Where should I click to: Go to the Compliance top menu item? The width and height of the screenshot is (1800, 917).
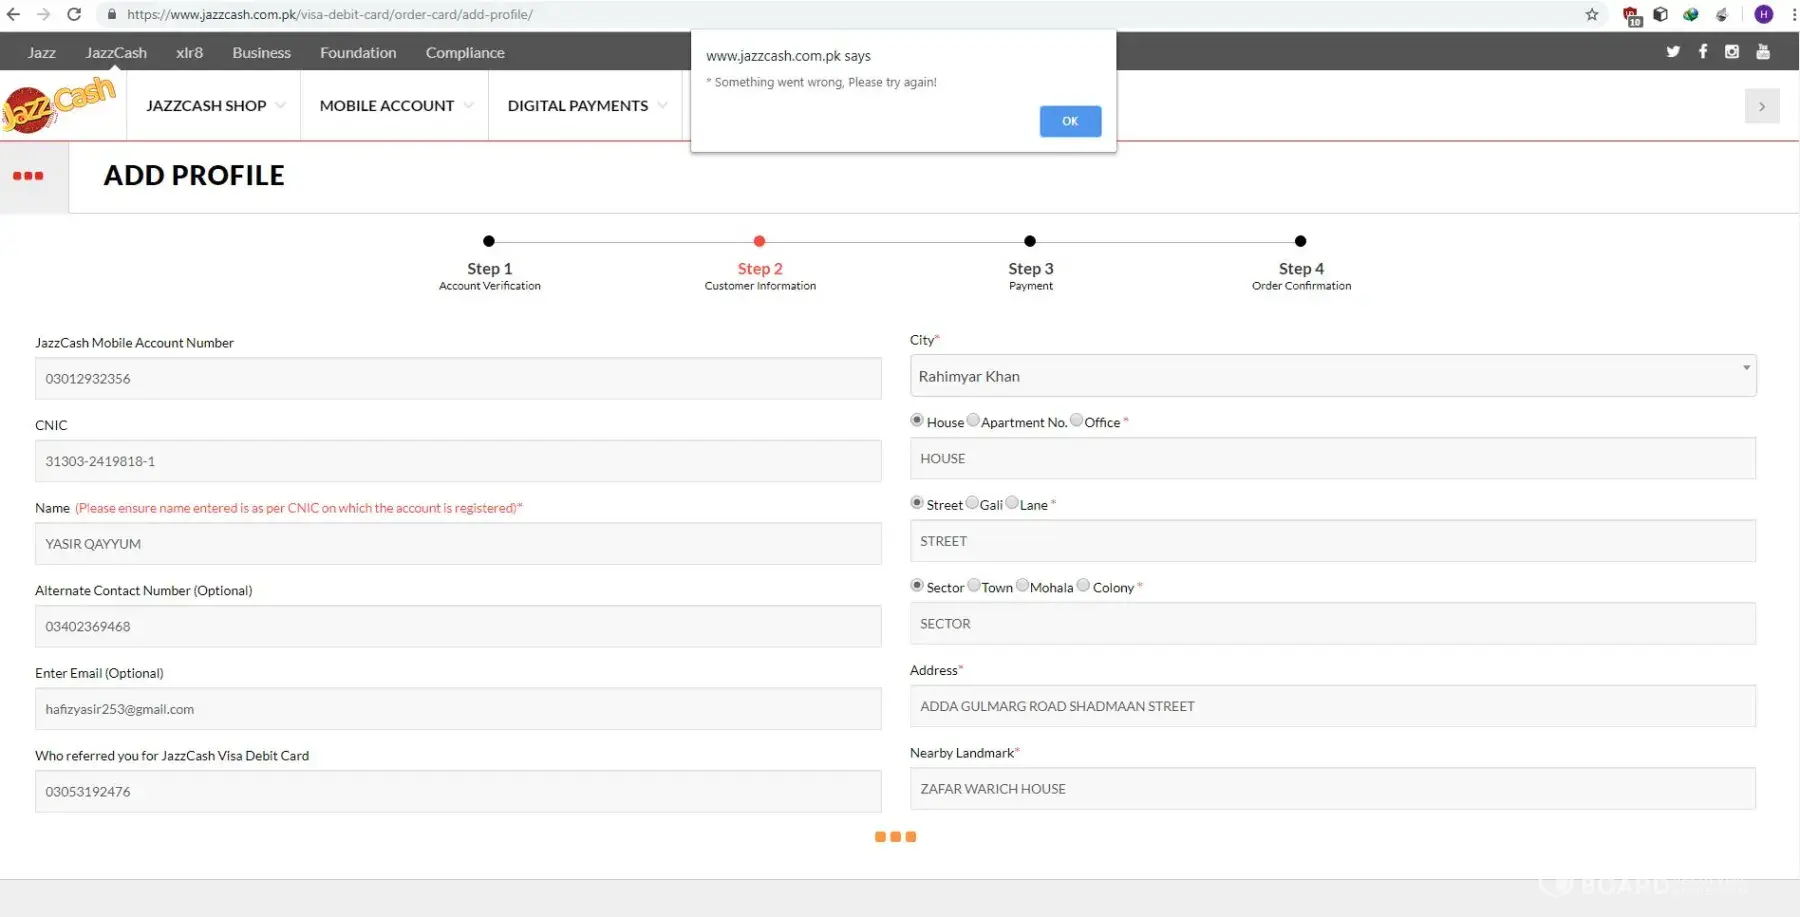click(x=465, y=53)
